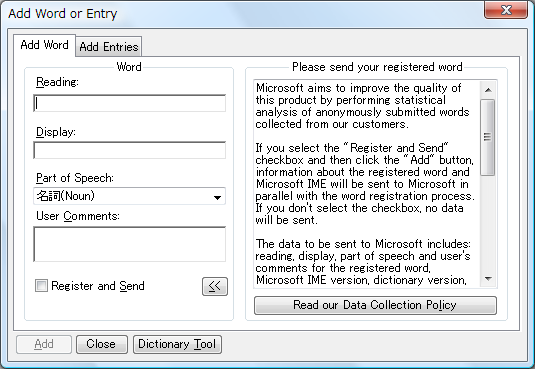This screenshot has width=535, height=369.
Task: Click into the Display text field
Action: (130, 150)
